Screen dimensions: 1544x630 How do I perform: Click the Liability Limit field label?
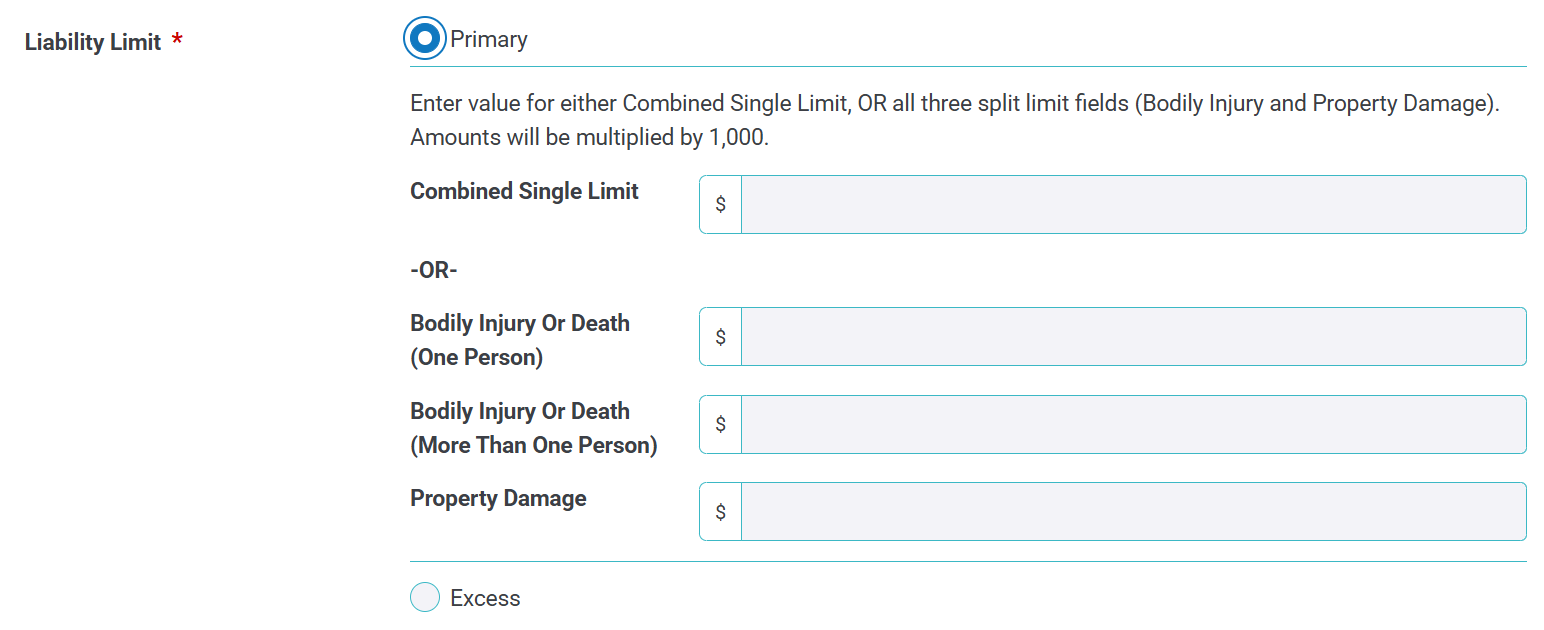pyautogui.click(x=90, y=41)
